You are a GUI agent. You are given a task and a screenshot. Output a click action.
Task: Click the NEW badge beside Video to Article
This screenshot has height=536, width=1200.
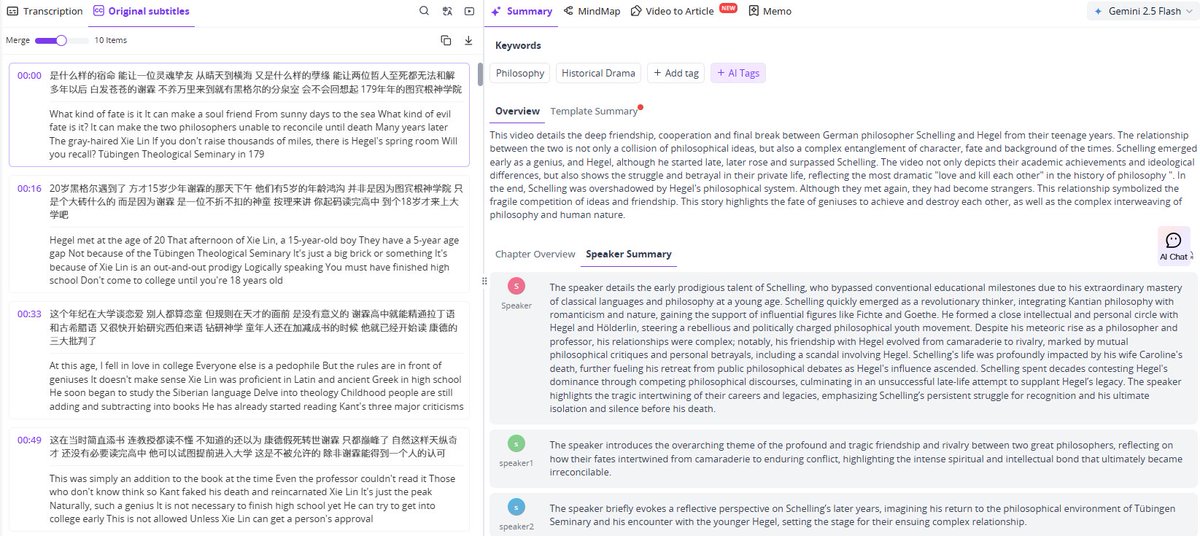coord(728,8)
